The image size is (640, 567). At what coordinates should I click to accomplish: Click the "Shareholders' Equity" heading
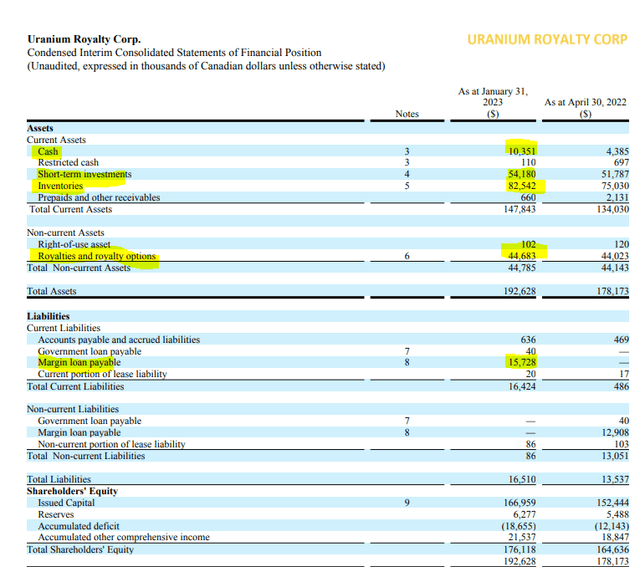72,491
